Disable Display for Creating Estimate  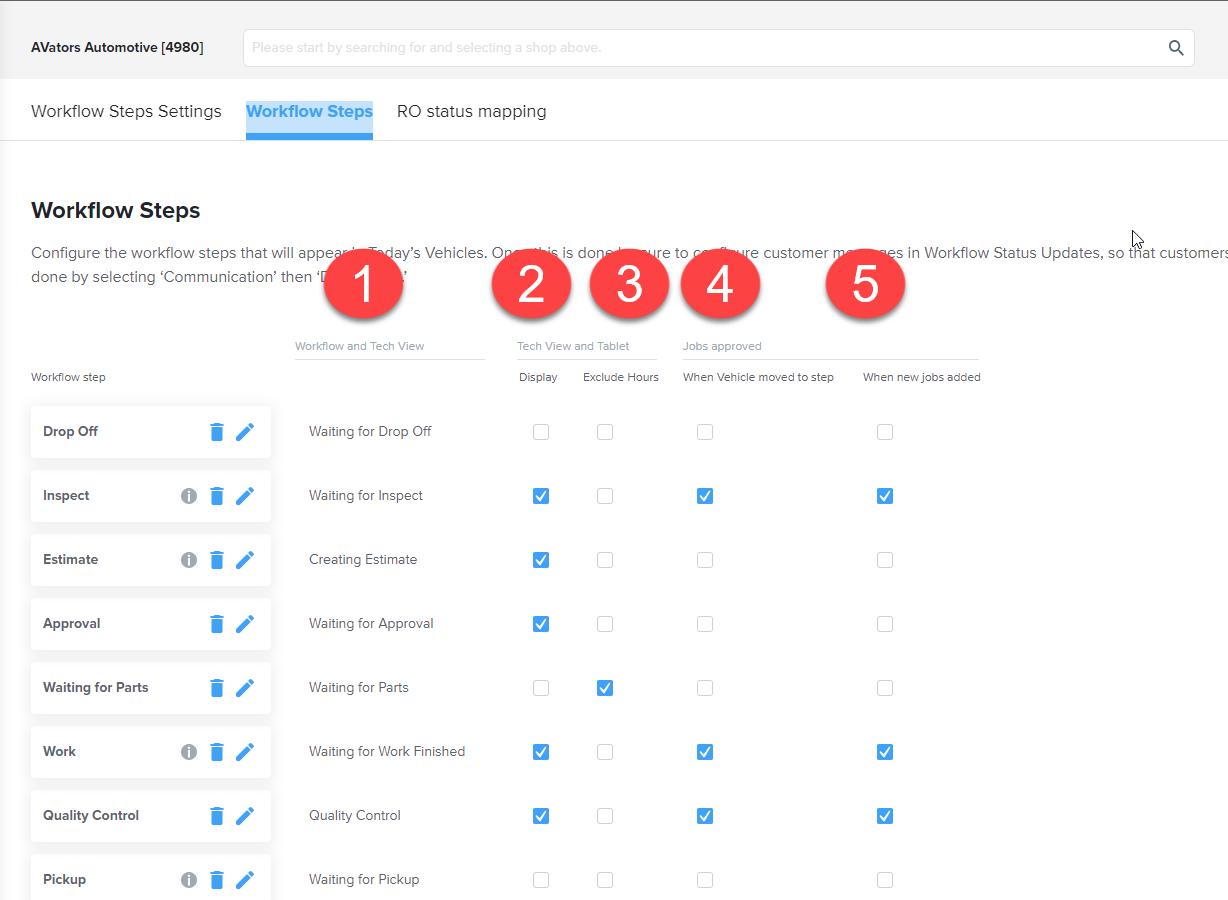(541, 559)
